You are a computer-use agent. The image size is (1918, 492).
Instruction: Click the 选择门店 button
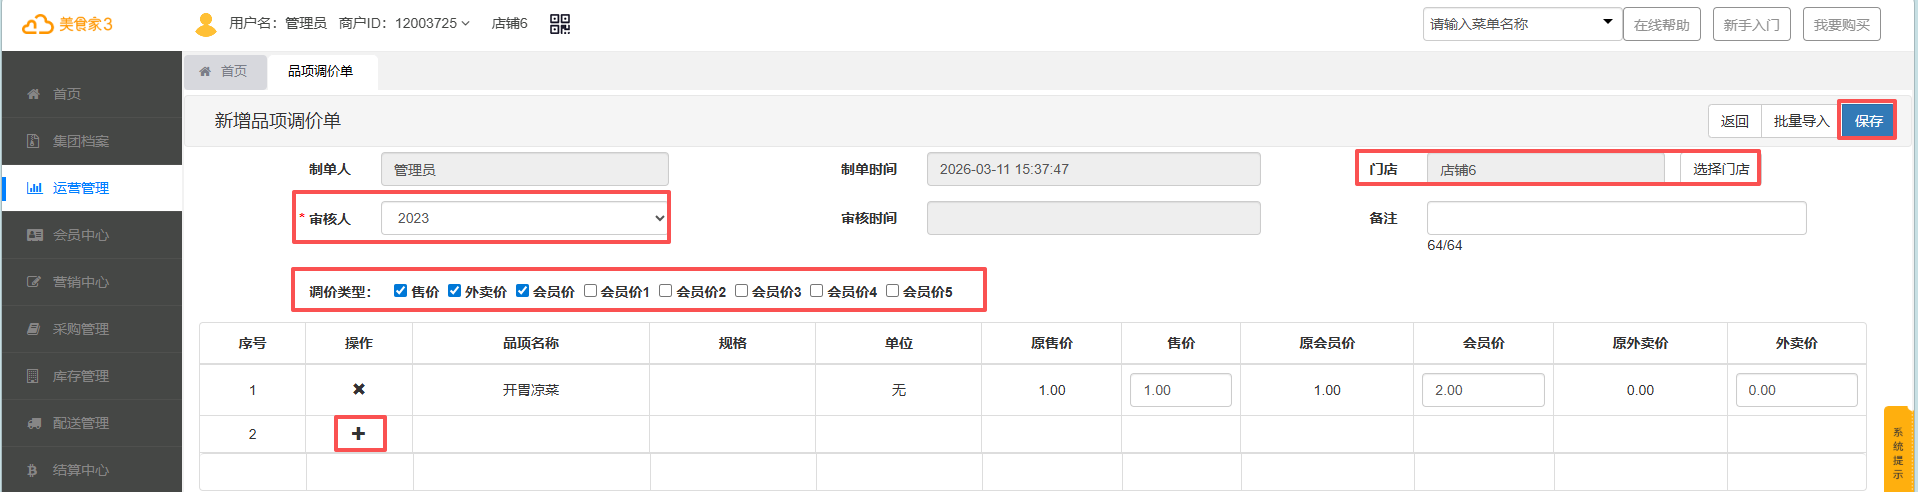[1720, 169]
